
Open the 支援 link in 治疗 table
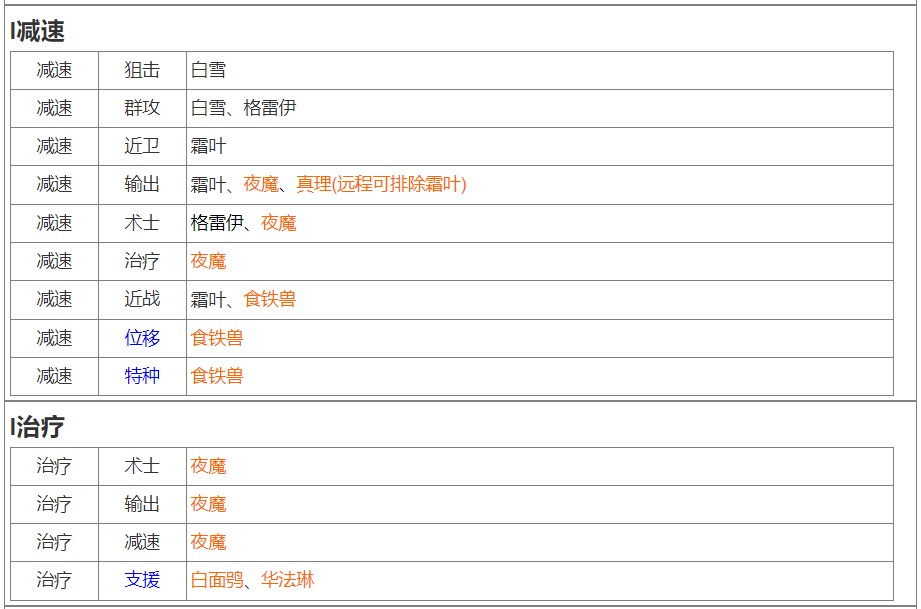click(x=142, y=580)
